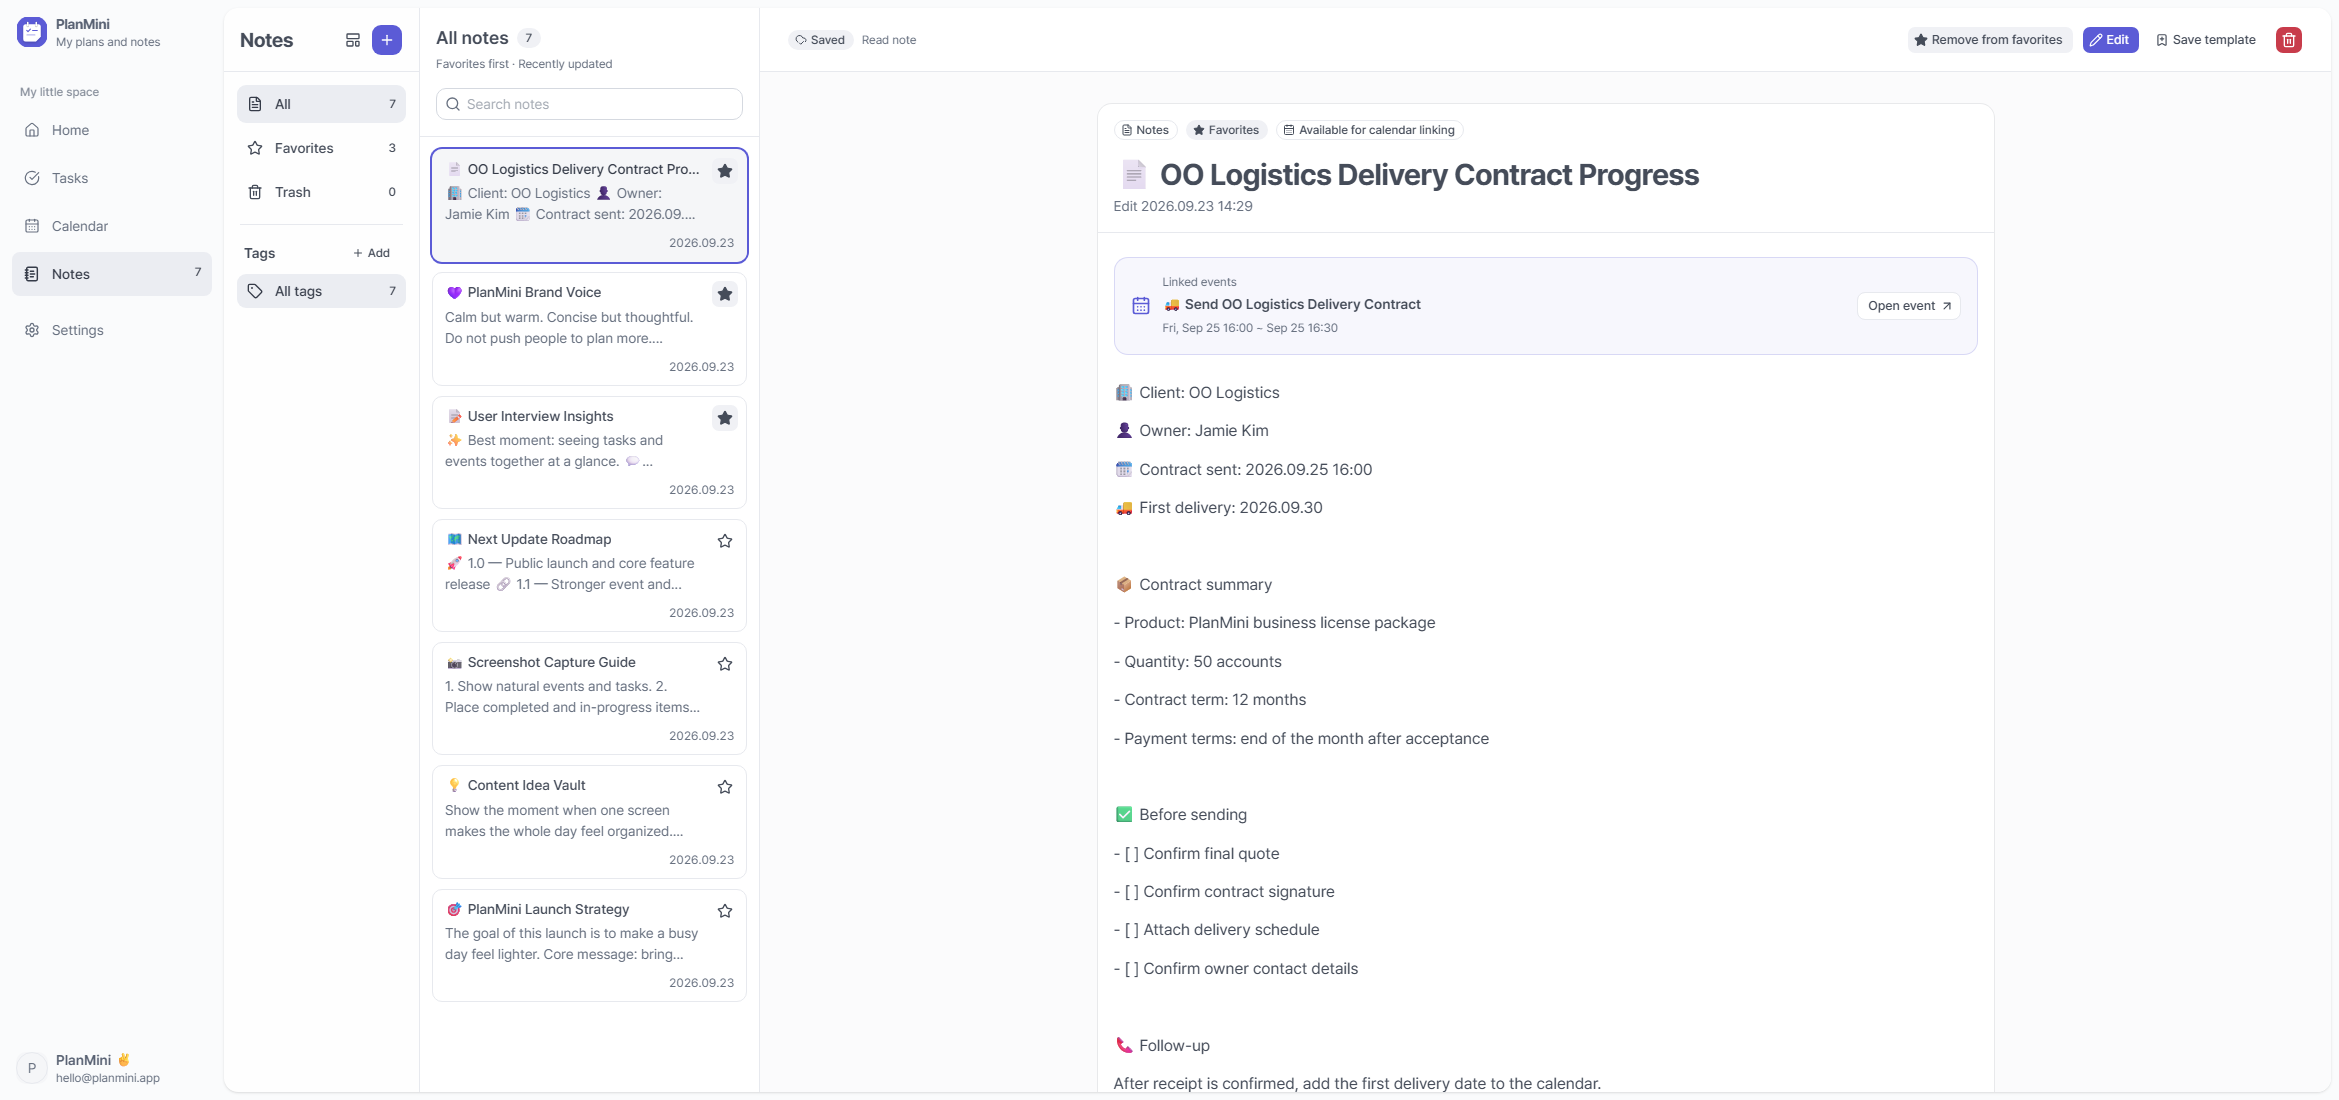Open the Content Idea Vault note
Image resolution: width=2339 pixels, height=1100 pixels.
pyautogui.click(x=589, y=822)
